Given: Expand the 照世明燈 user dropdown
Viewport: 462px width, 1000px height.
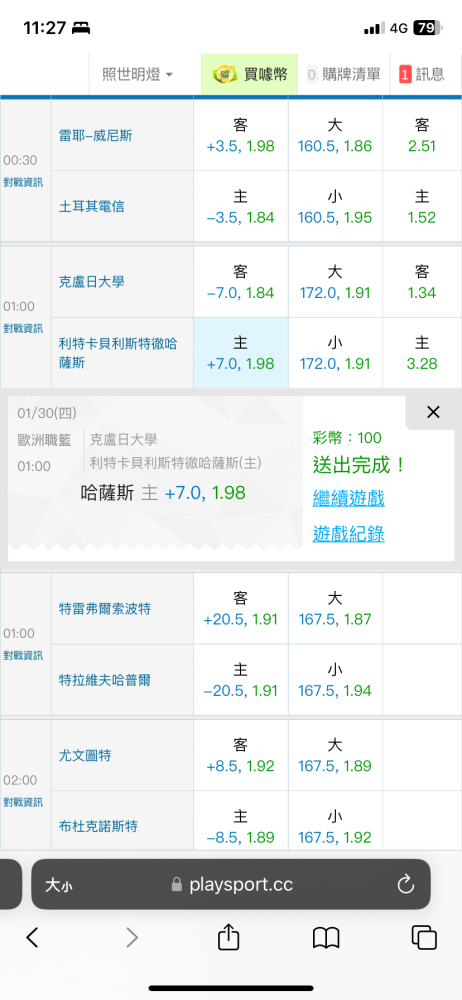Looking at the screenshot, I should pyautogui.click(x=138, y=75).
